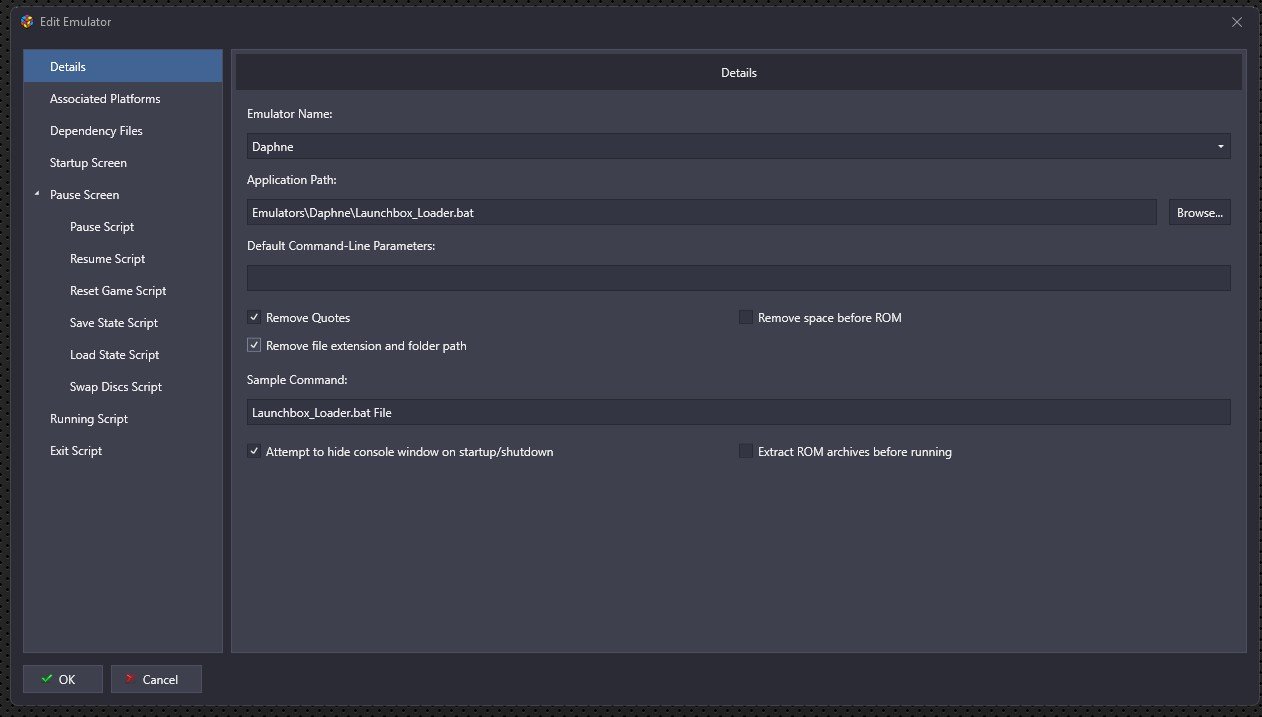Viewport: 1262px width, 717px height.
Task: Select Associated Platforms in sidebar
Action: 105,99
